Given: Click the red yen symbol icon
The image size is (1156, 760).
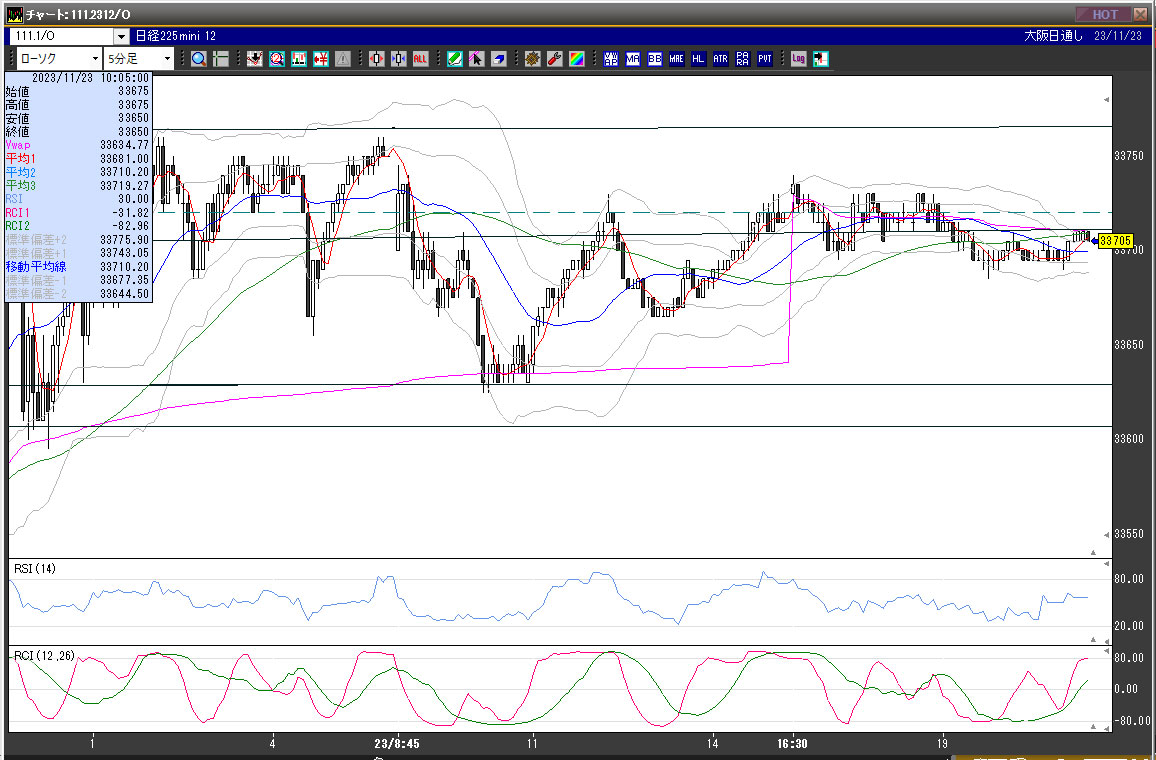Looking at the screenshot, I should click(321, 59).
